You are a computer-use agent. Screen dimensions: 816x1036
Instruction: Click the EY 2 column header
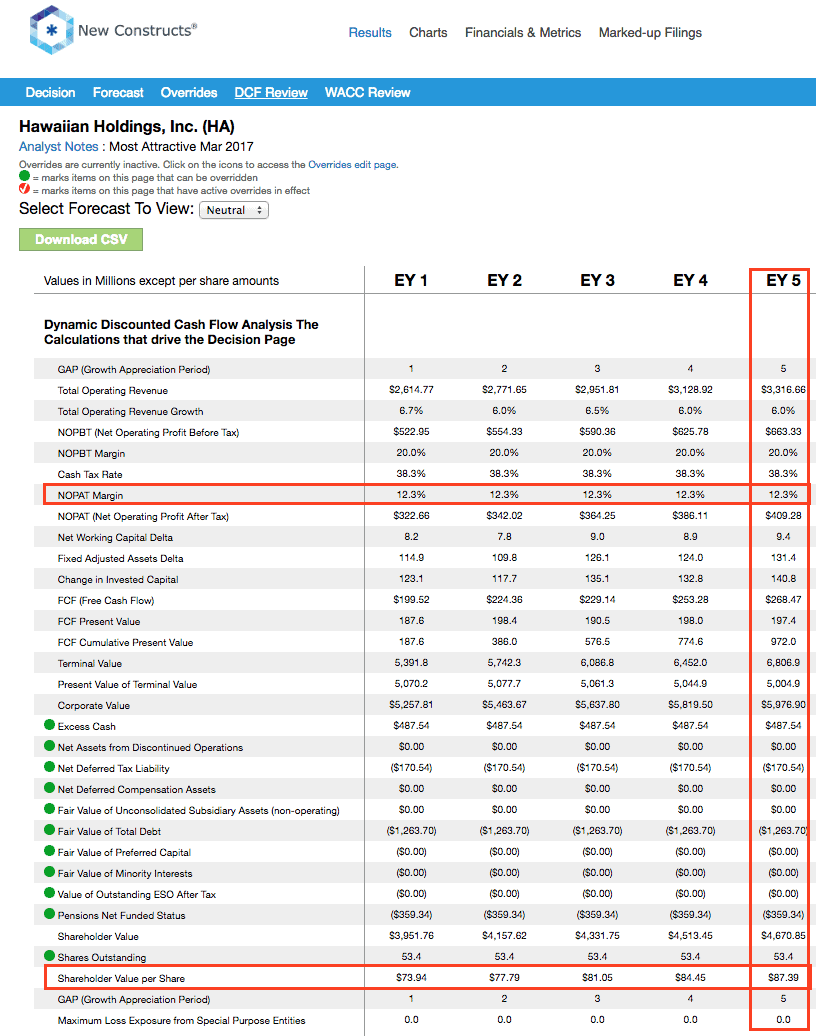click(504, 280)
